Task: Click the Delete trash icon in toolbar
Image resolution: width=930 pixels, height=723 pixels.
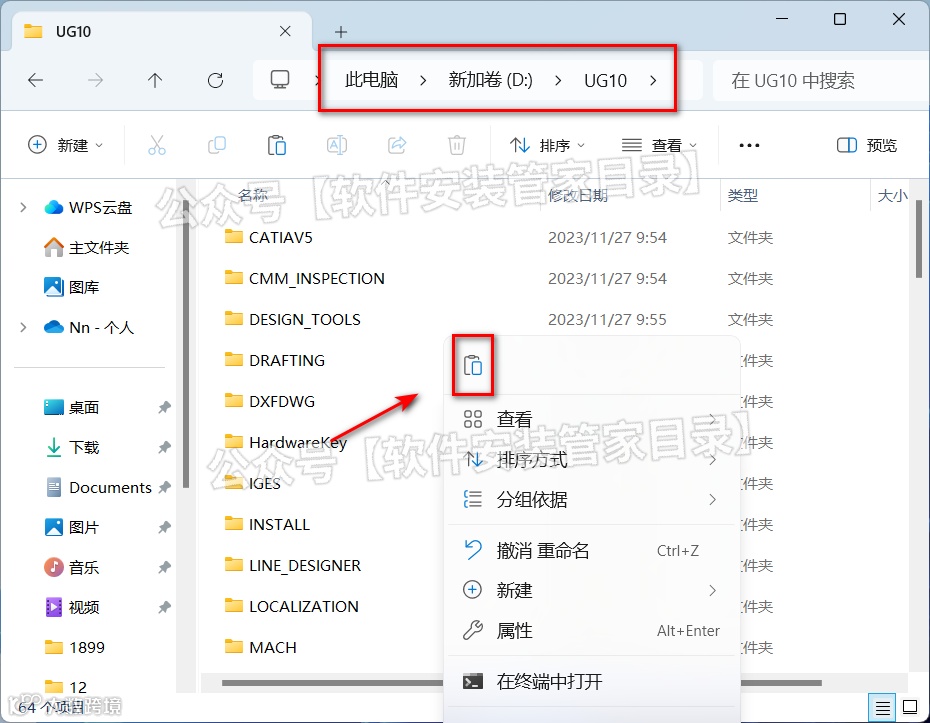Action: click(x=457, y=145)
